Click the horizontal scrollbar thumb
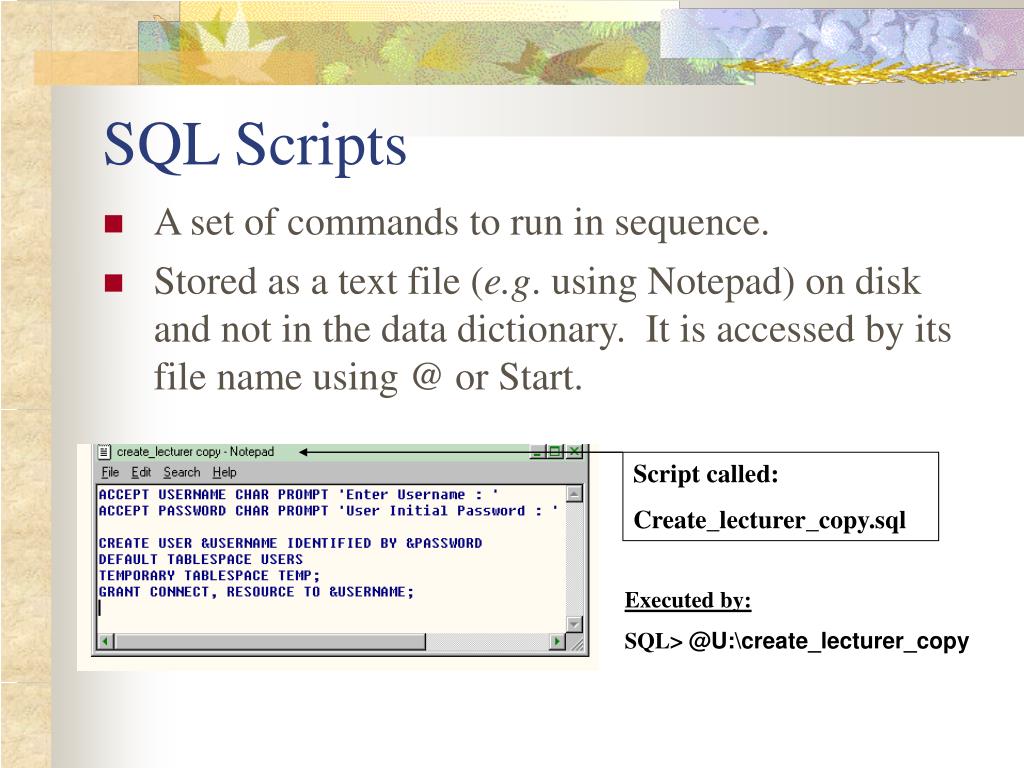 click(x=270, y=642)
